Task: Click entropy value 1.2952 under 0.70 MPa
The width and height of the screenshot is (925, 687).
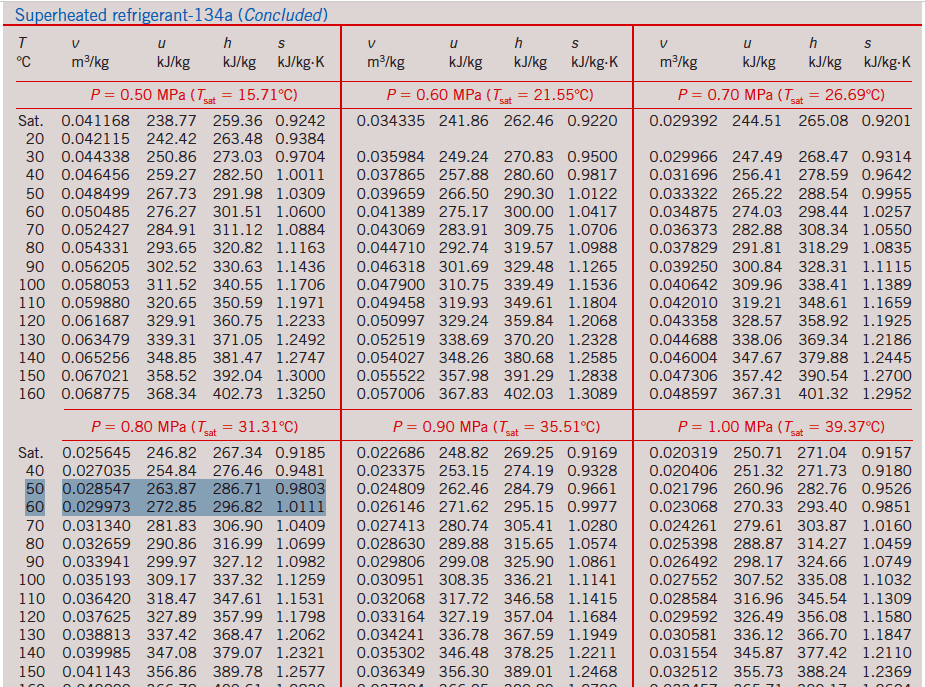Action: 886,395
